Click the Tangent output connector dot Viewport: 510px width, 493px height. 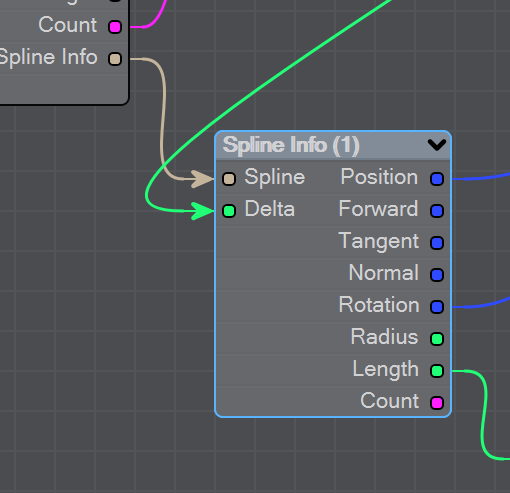(x=437, y=243)
